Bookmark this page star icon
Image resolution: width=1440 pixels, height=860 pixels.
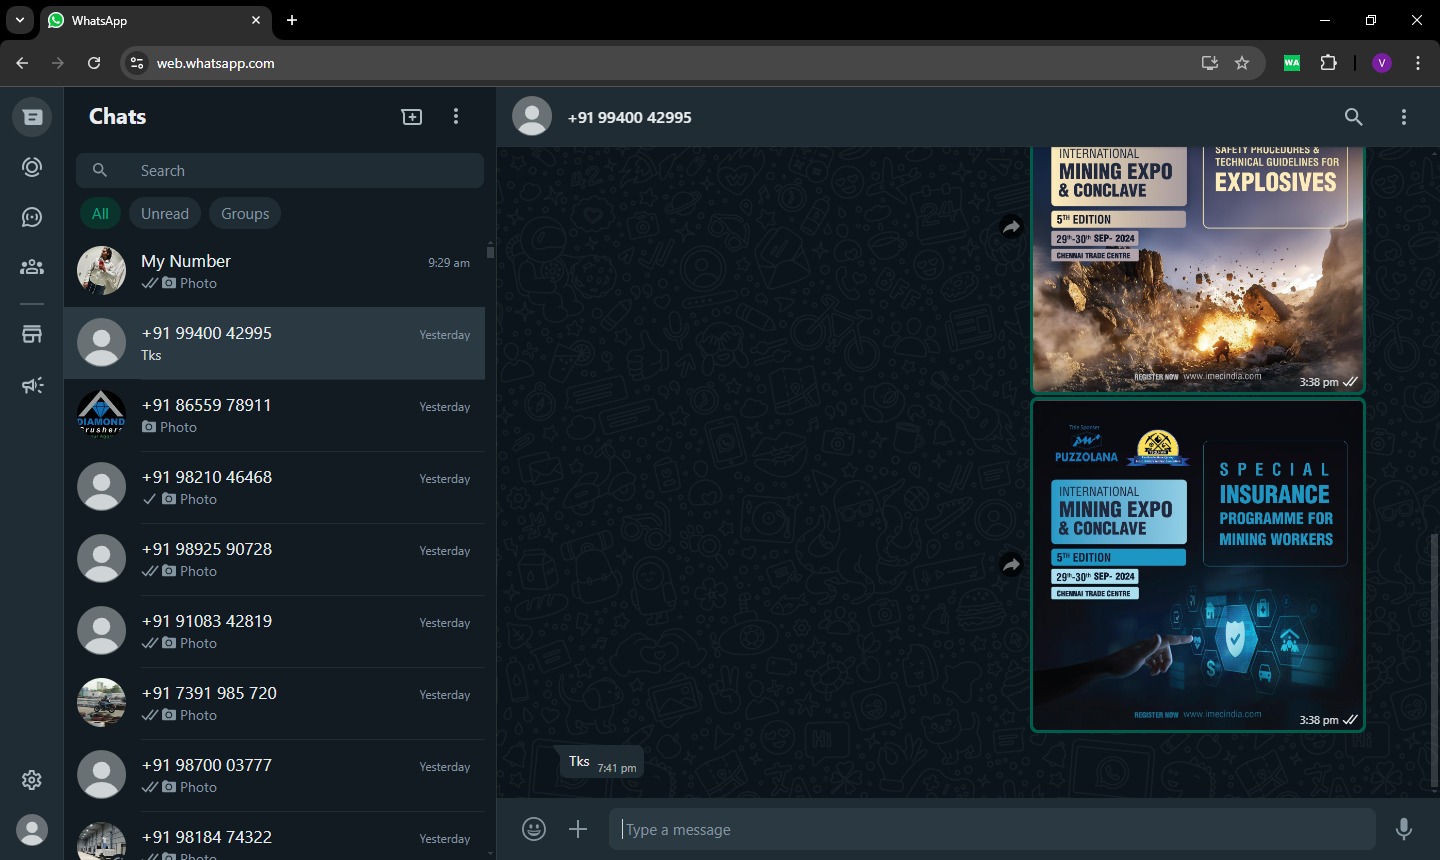[1242, 63]
